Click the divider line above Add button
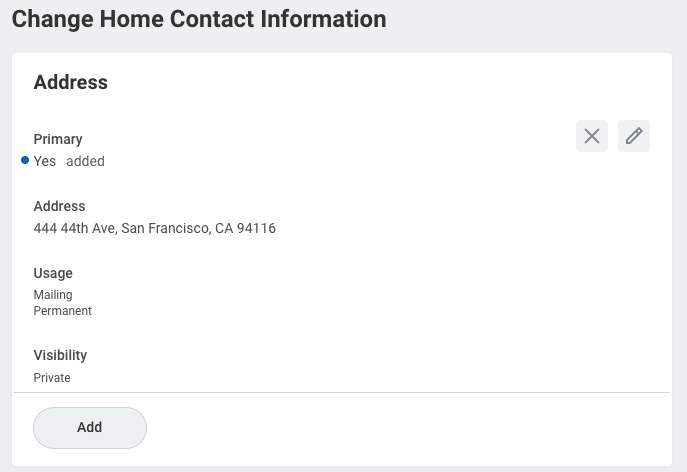This screenshot has height=472, width=687. [x=340, y=392]
